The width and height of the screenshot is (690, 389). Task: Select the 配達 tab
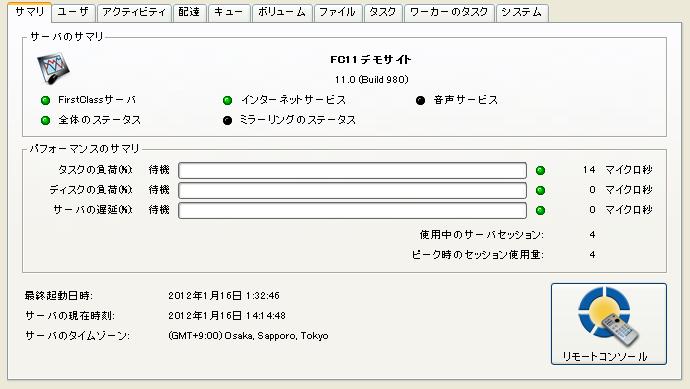pyautogui.click(x=189, y=12)
